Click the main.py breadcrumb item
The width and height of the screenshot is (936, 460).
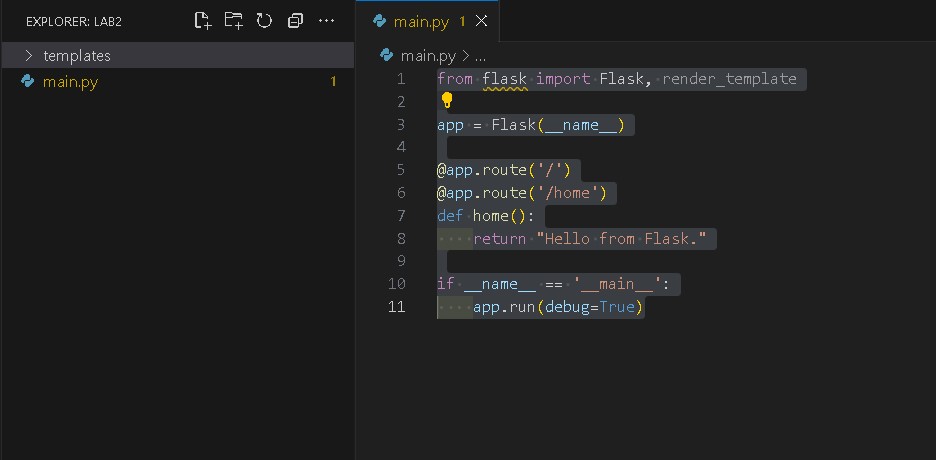427,56
